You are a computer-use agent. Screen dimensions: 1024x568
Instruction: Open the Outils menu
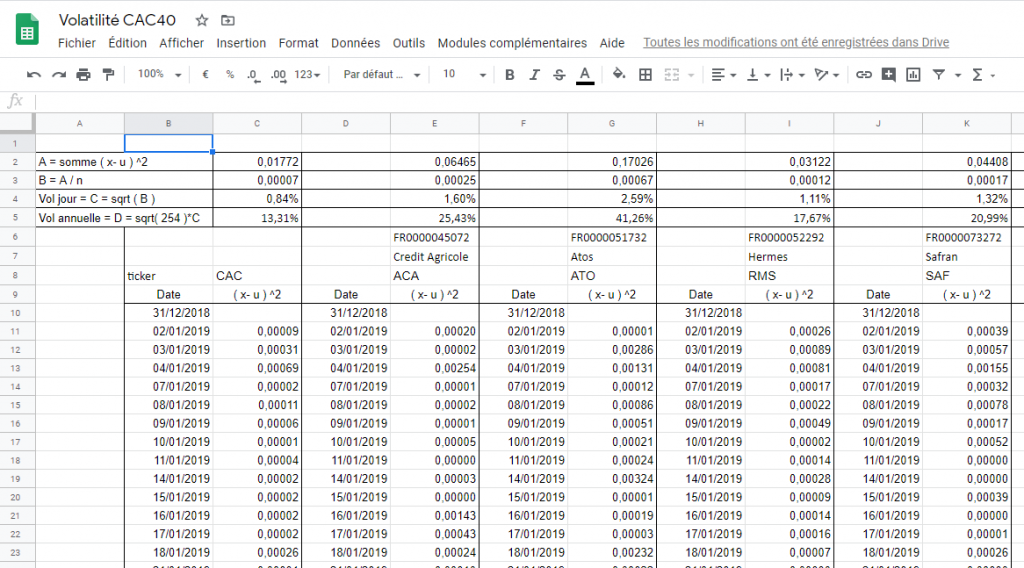pyautogui.click(x=409, y=43)
